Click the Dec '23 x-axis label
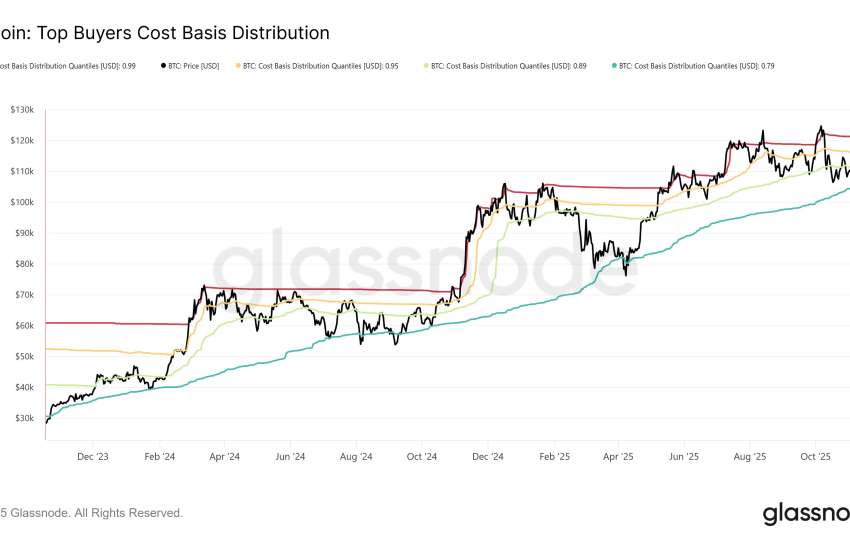 [x=92, y=457]
